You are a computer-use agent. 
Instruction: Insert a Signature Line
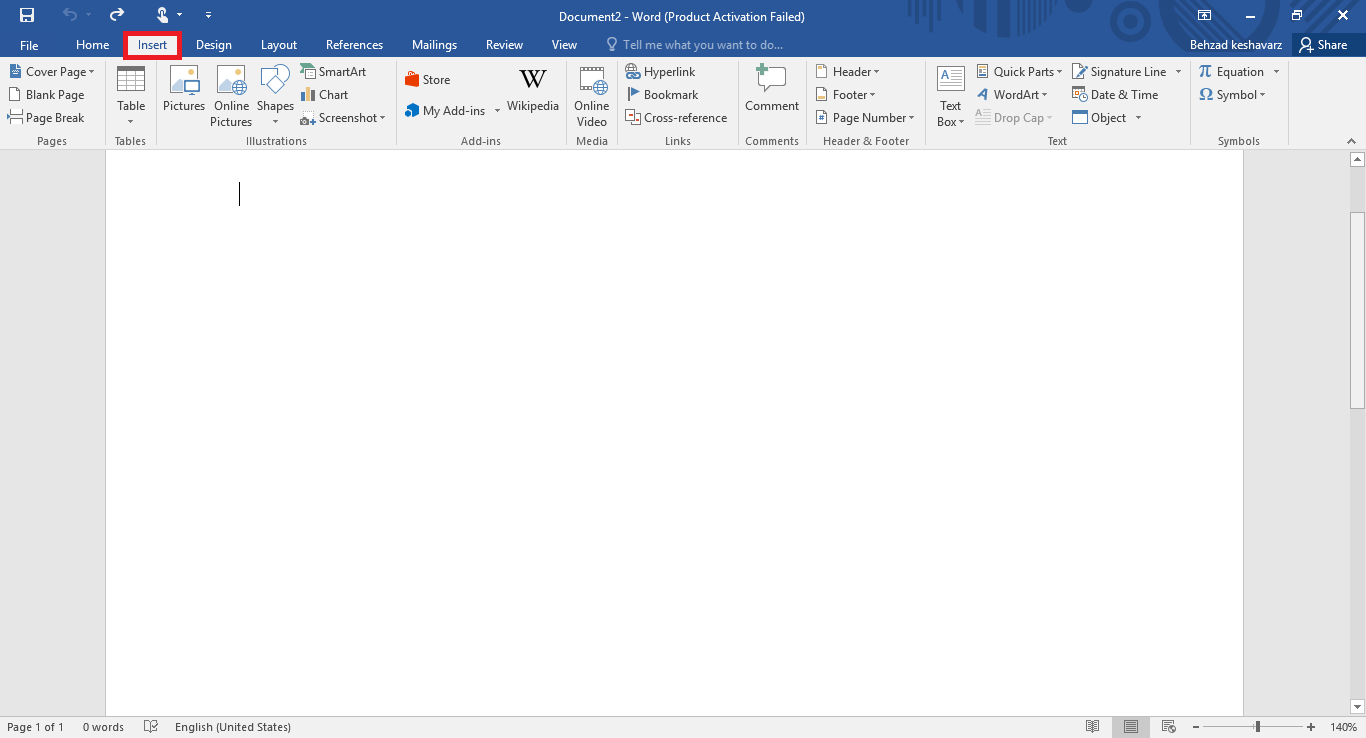[1120, 72]
